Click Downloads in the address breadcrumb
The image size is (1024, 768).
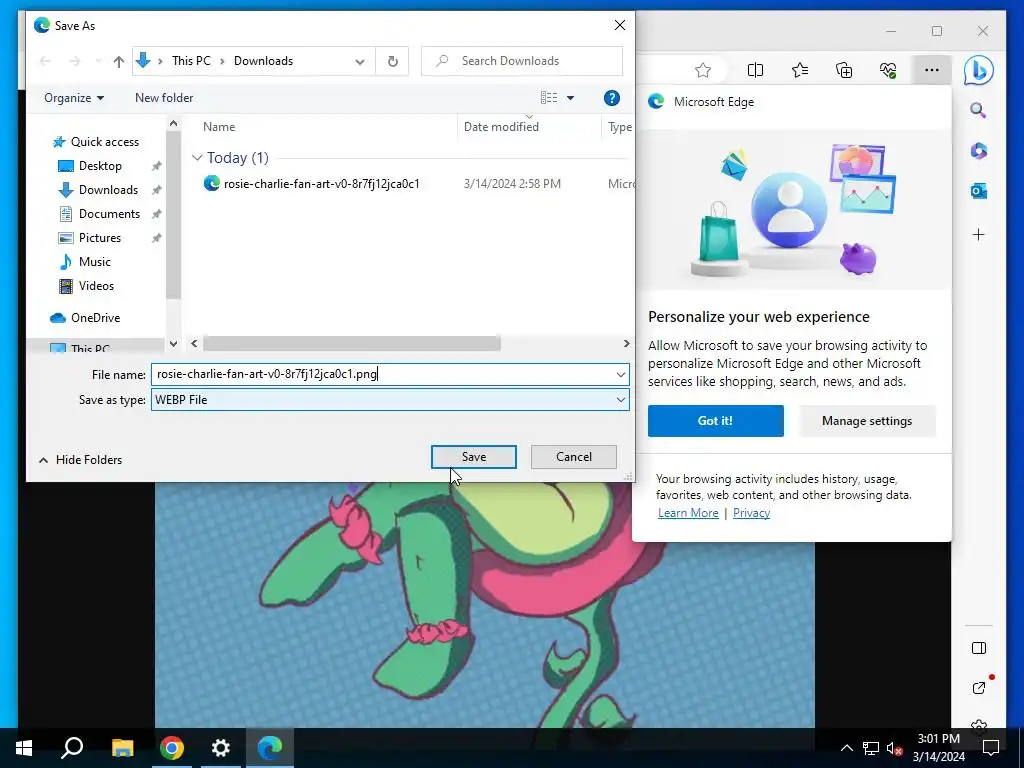pos(263,61)
